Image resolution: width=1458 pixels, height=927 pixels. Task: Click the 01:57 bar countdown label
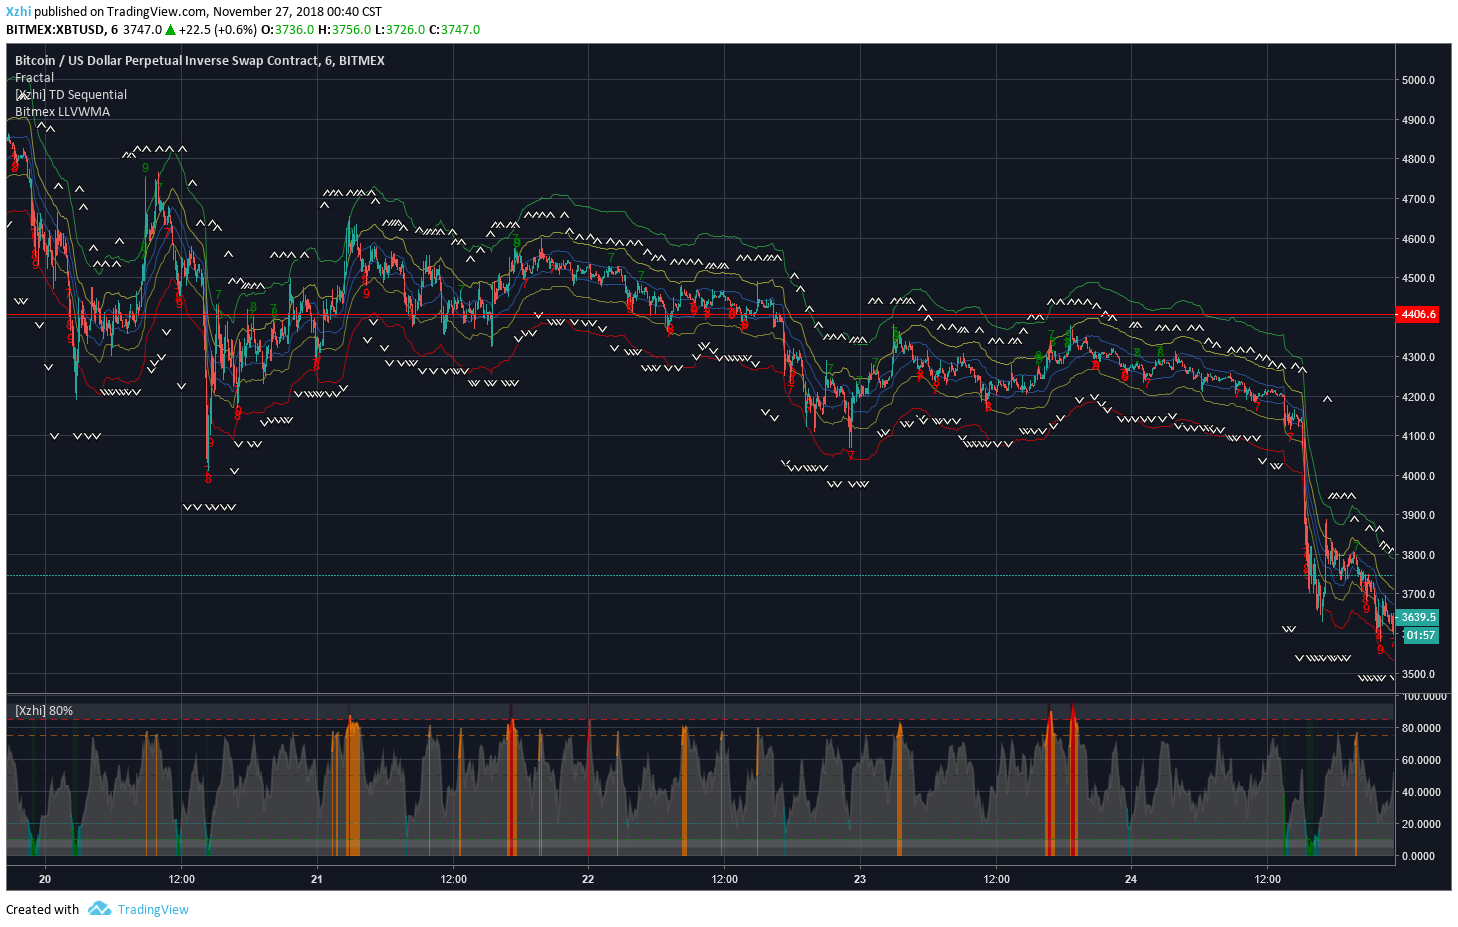click(1420, 635)
